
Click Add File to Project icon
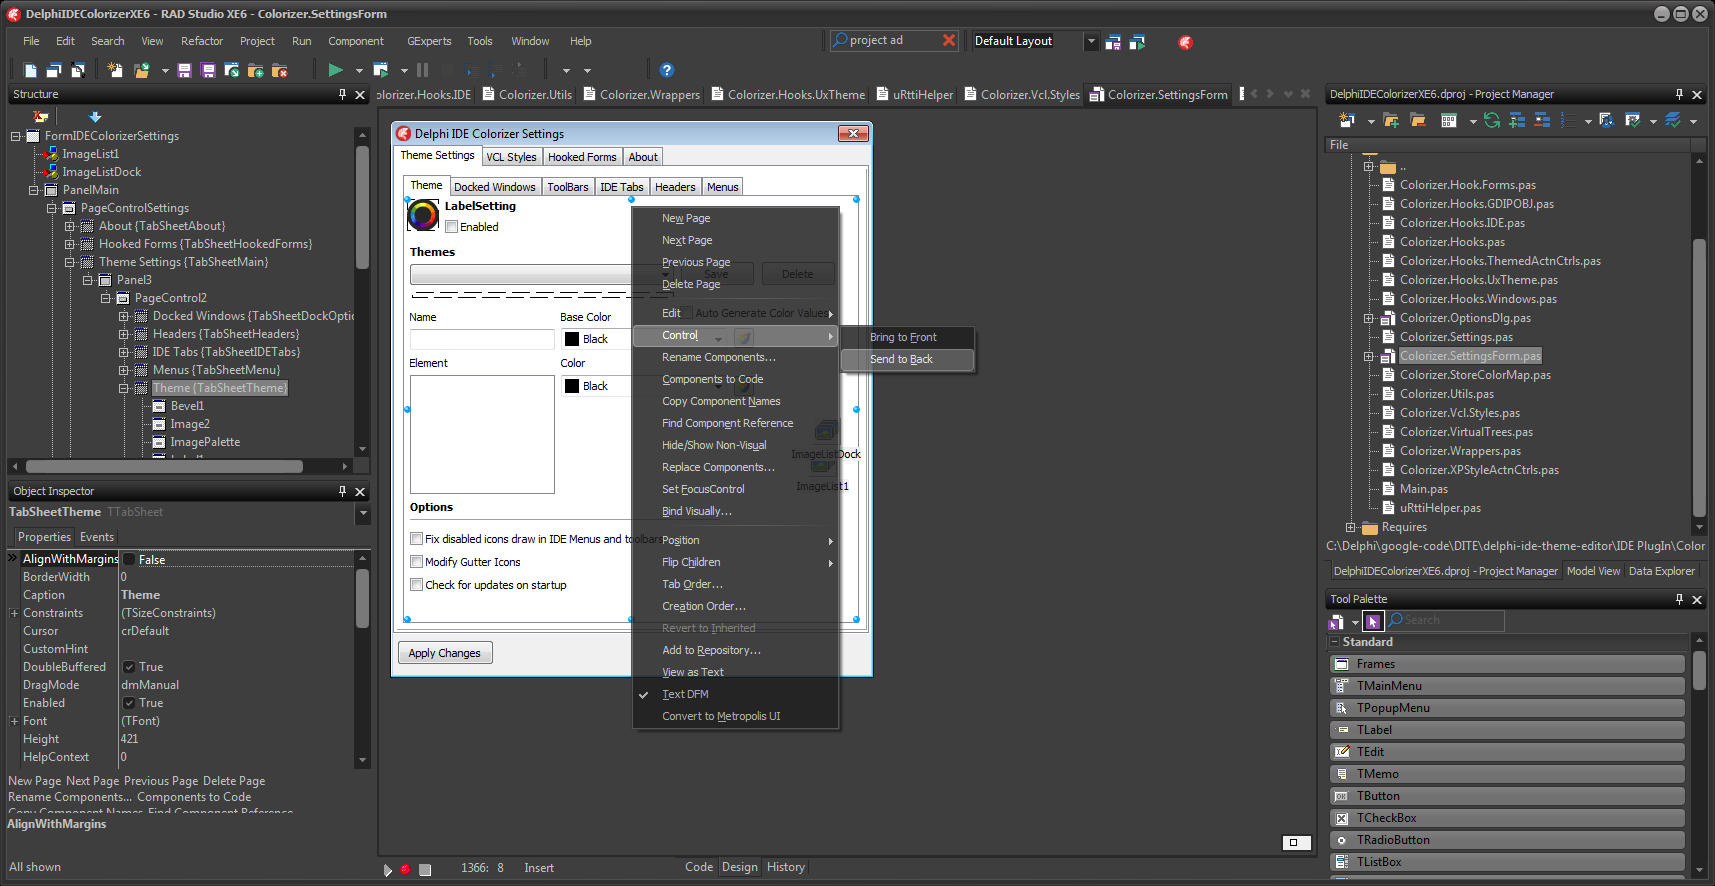click(256, 70)
